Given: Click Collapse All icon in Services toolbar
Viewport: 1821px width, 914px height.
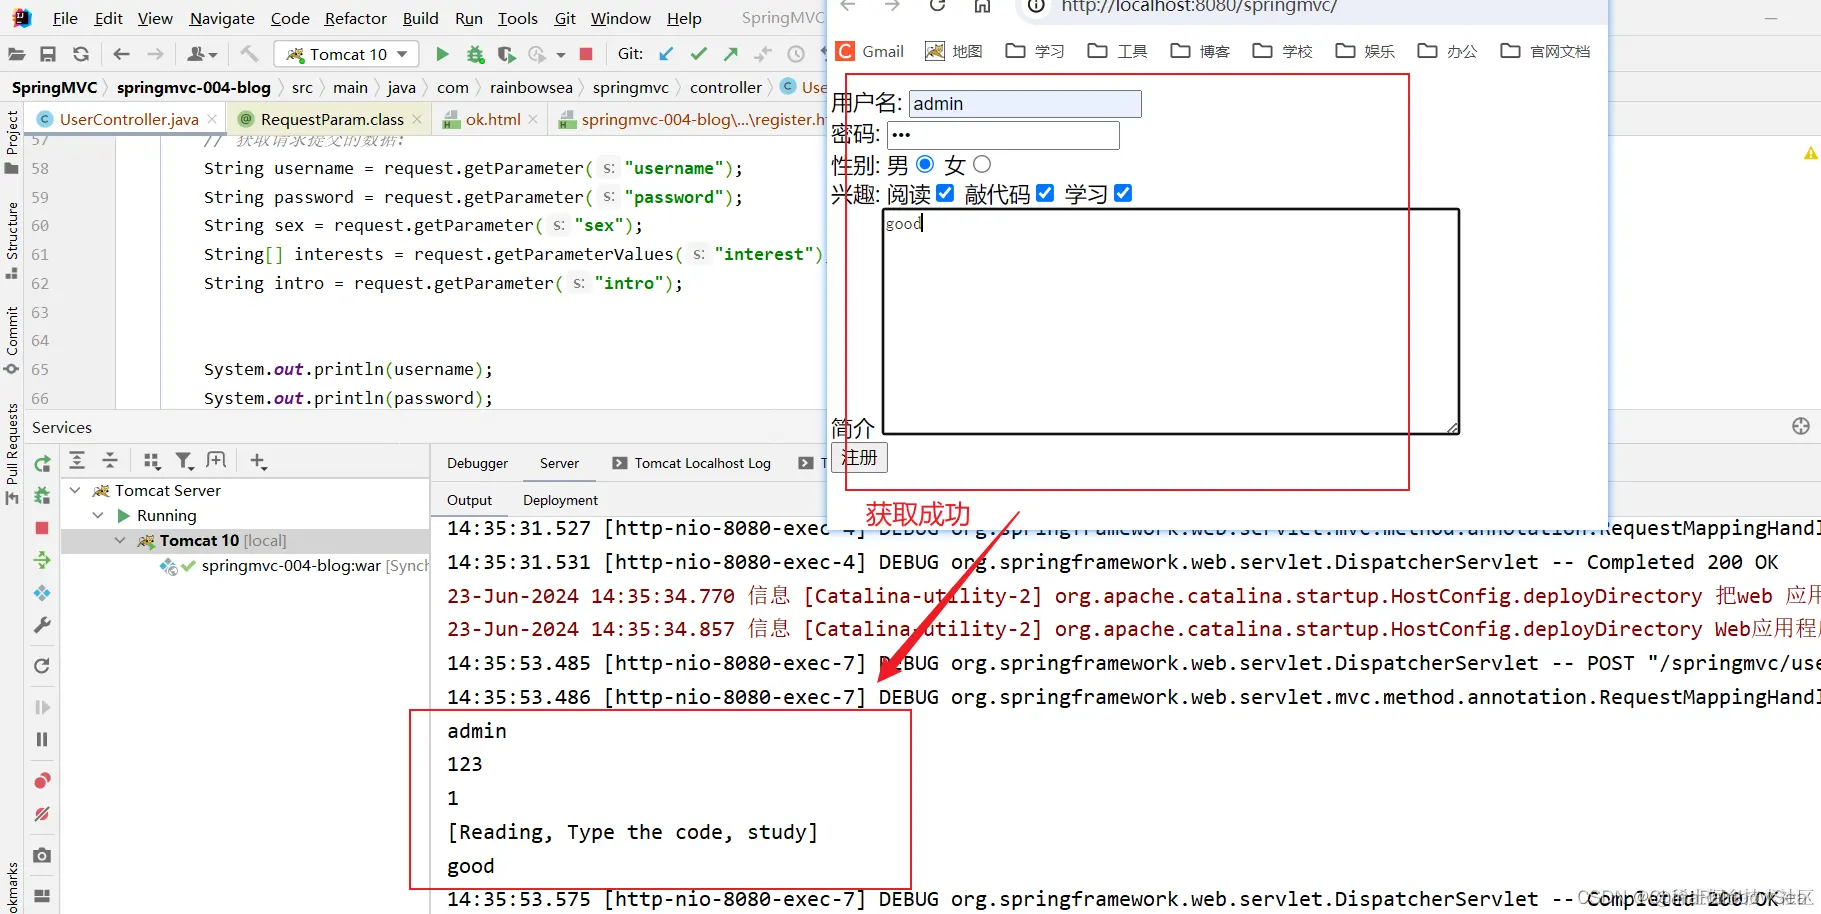Looking at the screenshot, I should tap(110, 460).
